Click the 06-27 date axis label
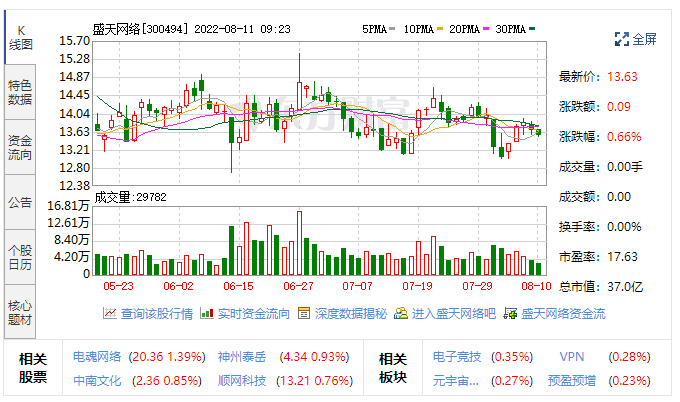680x402 pixels. pyautogui.click(x=298, y=286)
